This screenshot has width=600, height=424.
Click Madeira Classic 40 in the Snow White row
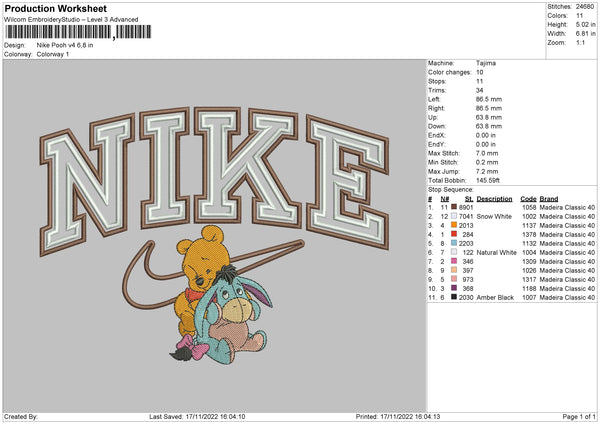(x=567, y=217)
